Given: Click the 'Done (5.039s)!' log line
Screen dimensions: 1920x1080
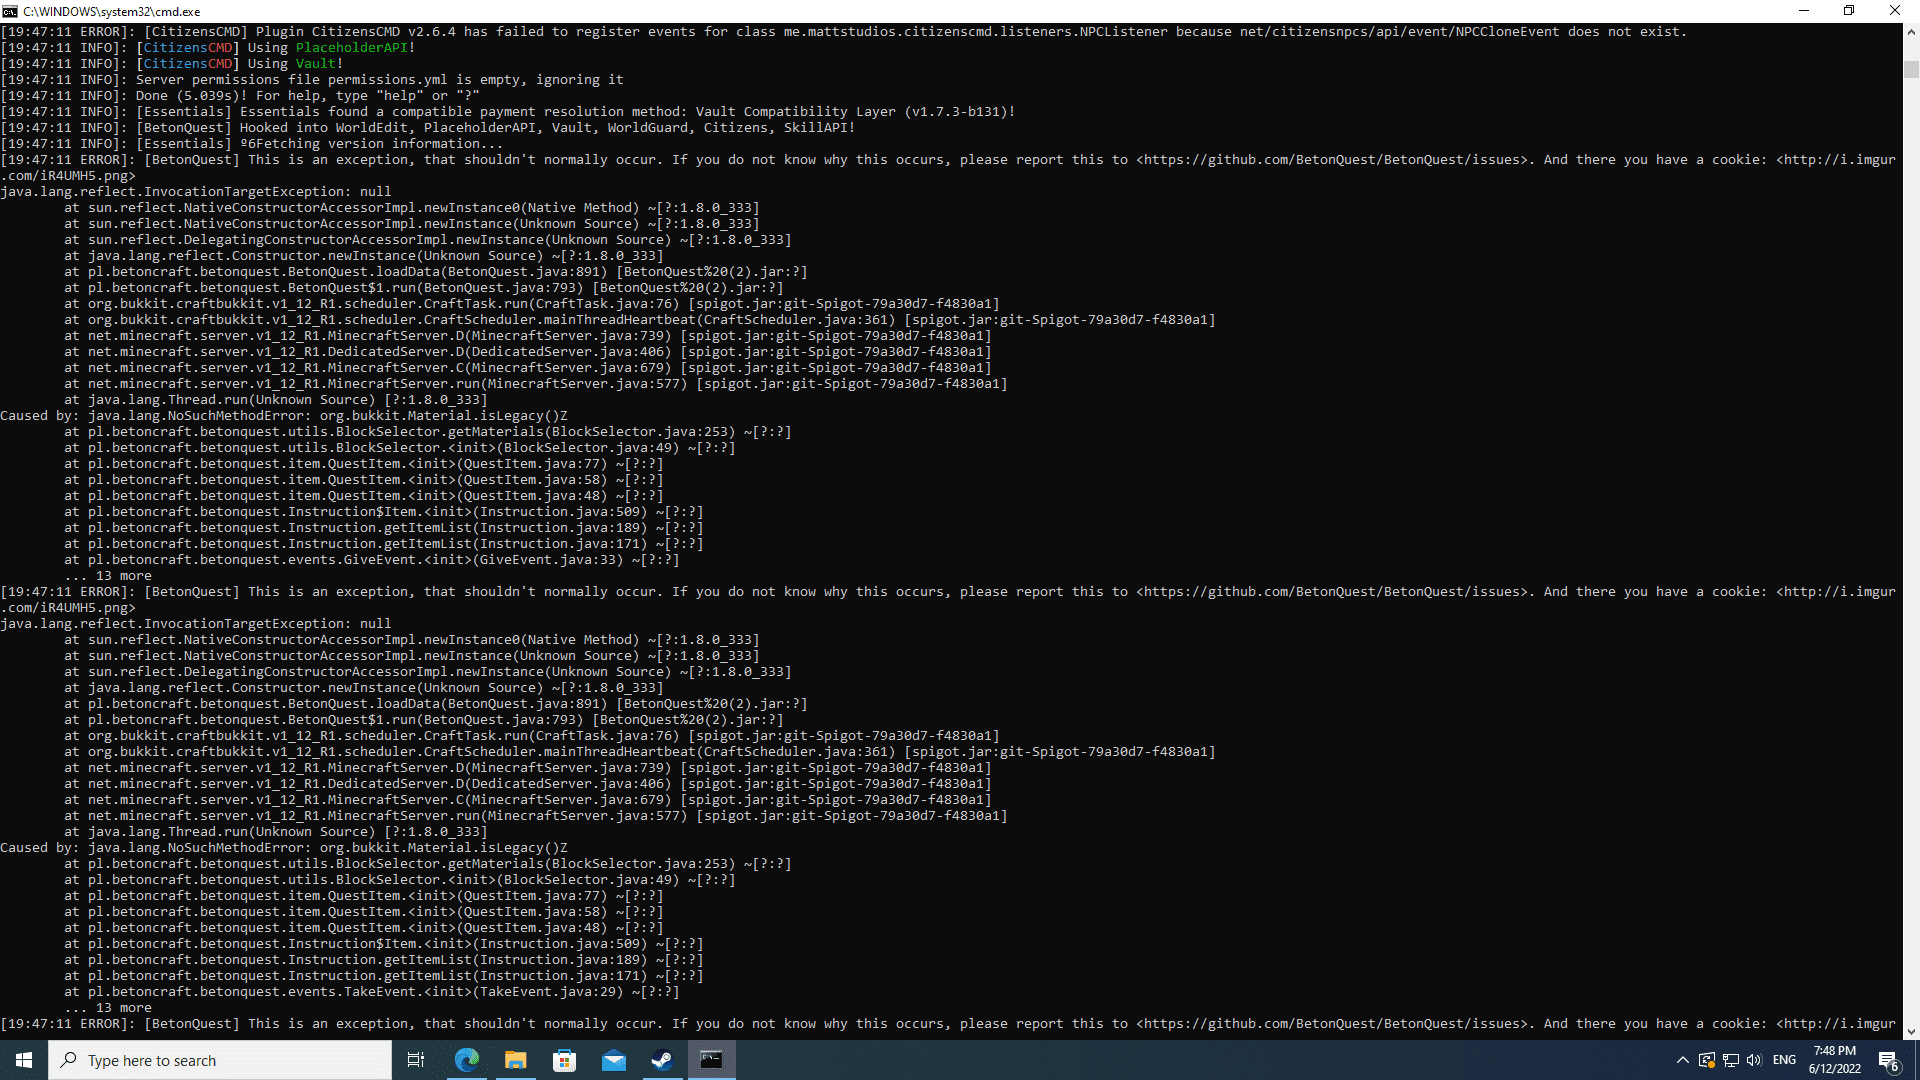Looking at the screenshot, I should (x=240, y=95).
